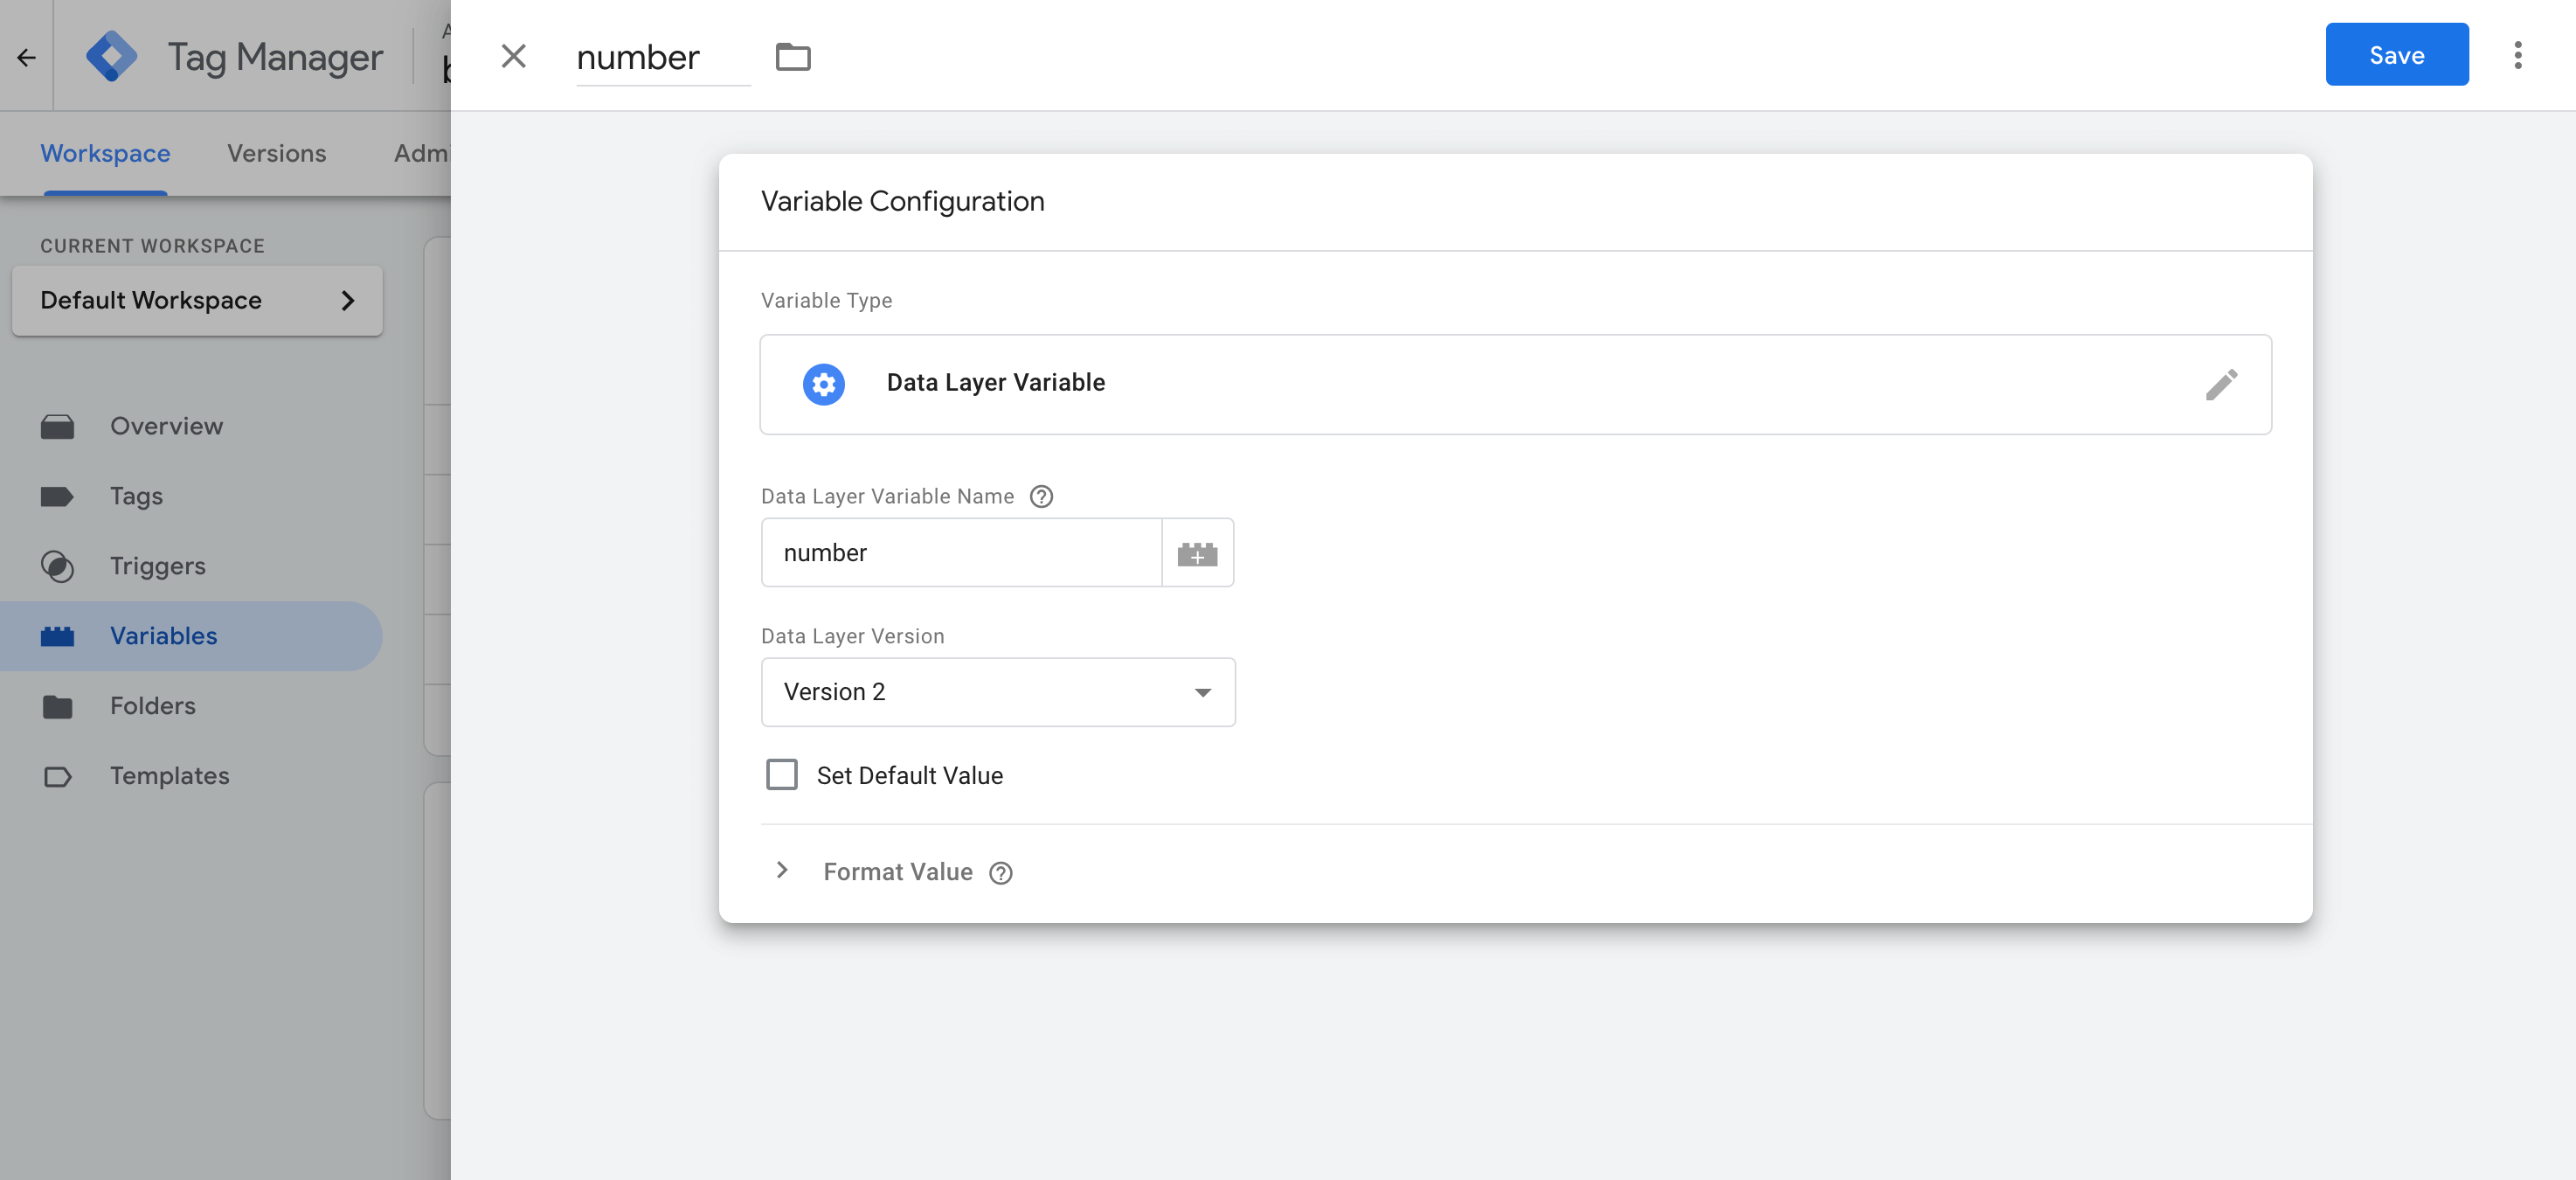Open the Default Workspace selector
Image resolution: width=2576 pixels, height=1180 pixels.
click(197, 300)
